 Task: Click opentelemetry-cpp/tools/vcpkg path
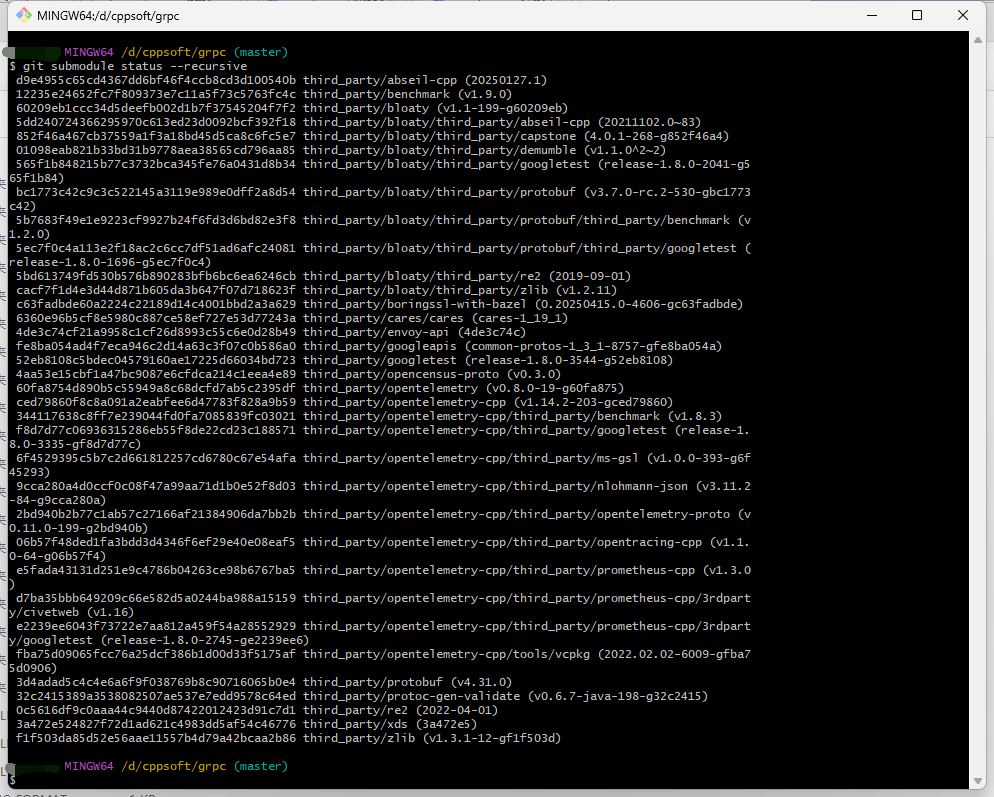(x=446, y=653)
